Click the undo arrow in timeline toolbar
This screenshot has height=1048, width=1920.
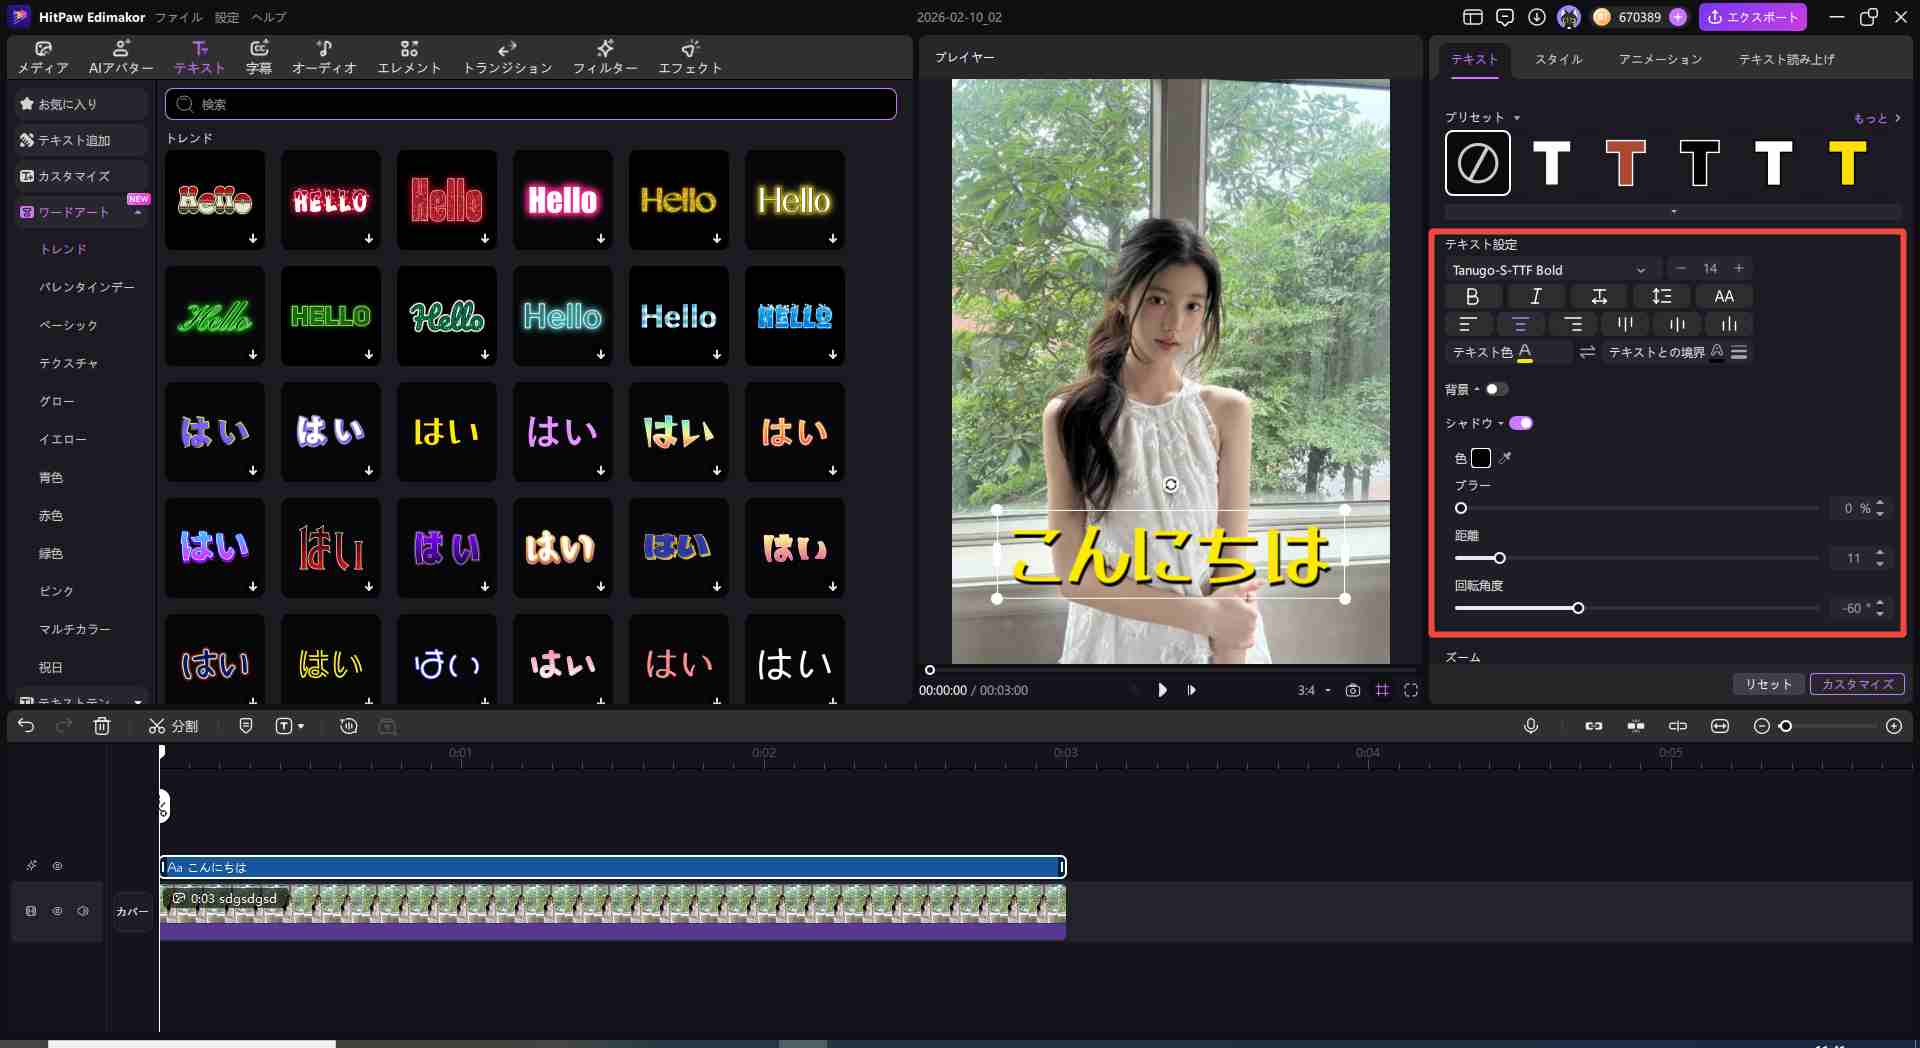[26, 726]
